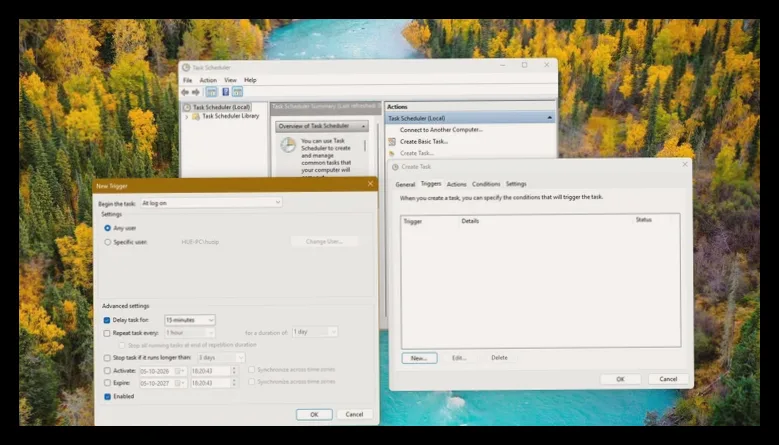Select the Any user radio button
The width and height of the screenshot is (779, 445).
(x=107, y=228)
